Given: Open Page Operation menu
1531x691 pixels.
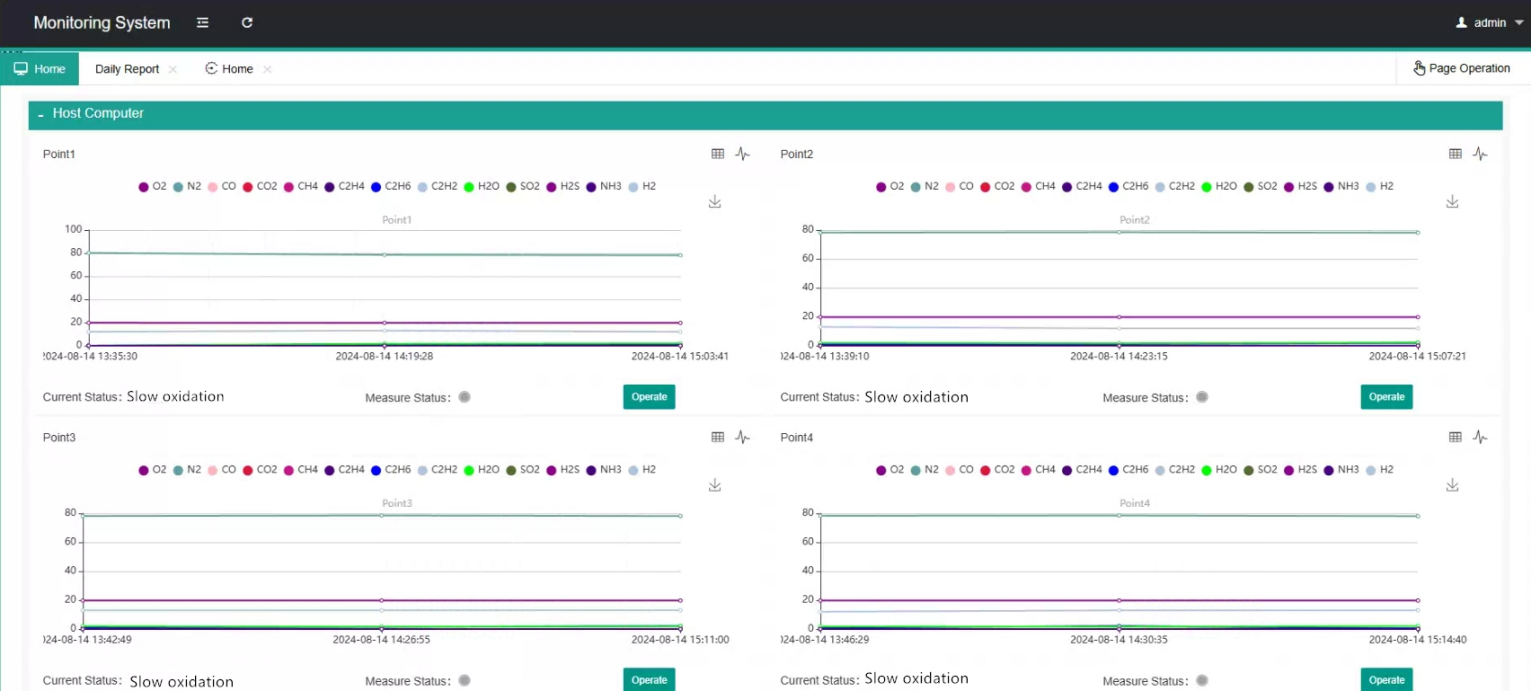Looking at the screenshot, I should (1461, 69).
